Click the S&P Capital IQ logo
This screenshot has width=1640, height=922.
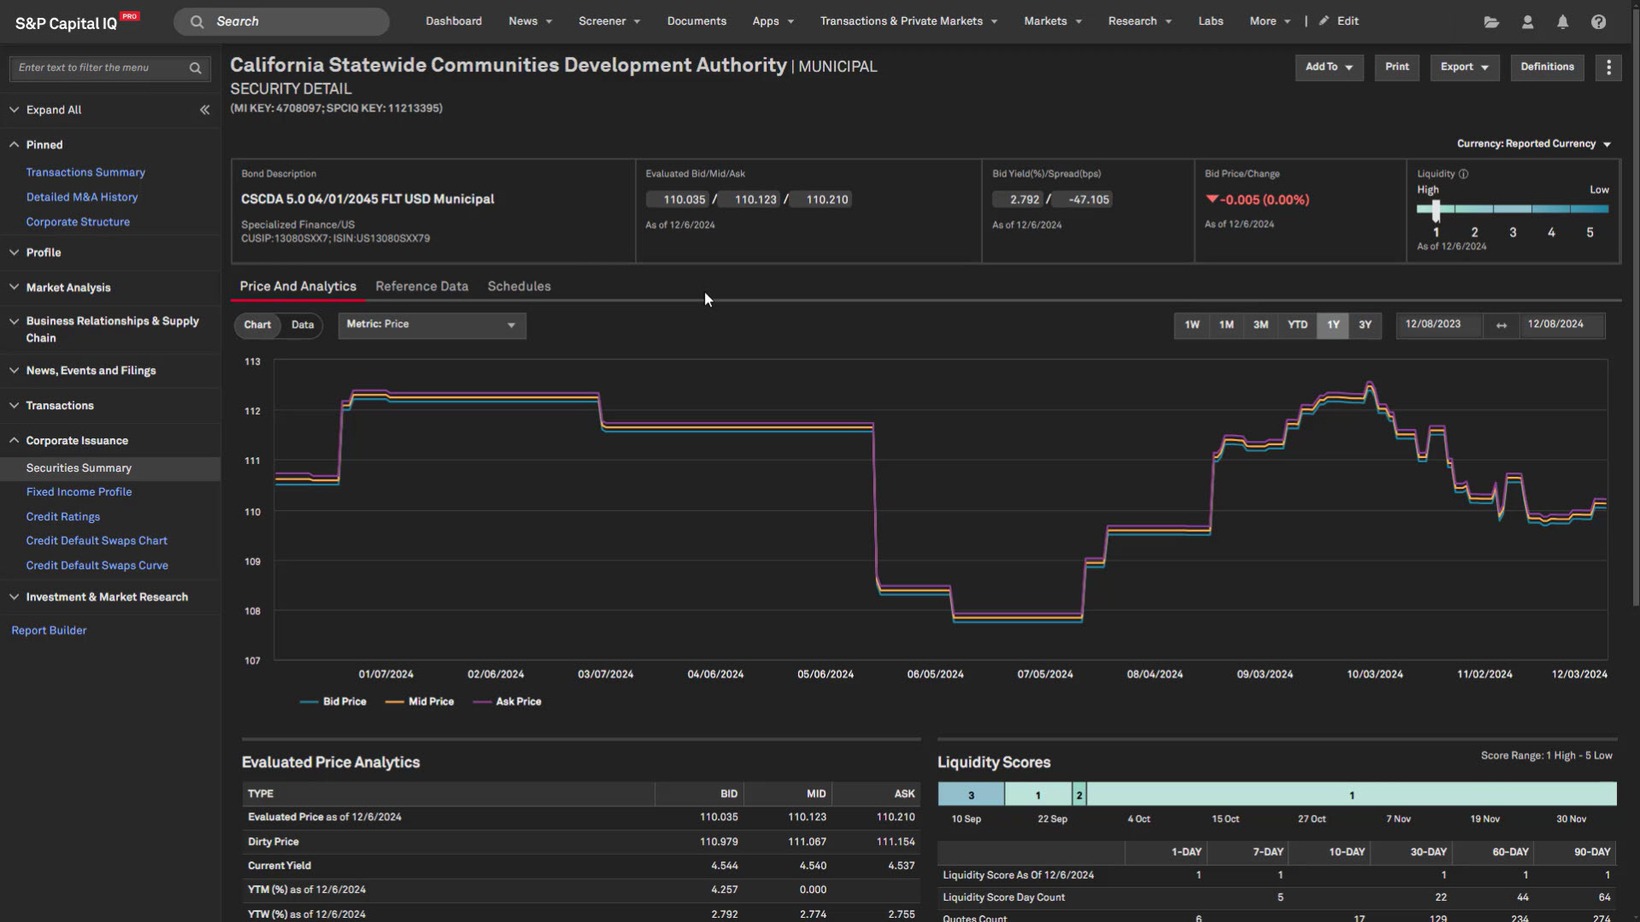click(x=77, y=22)
